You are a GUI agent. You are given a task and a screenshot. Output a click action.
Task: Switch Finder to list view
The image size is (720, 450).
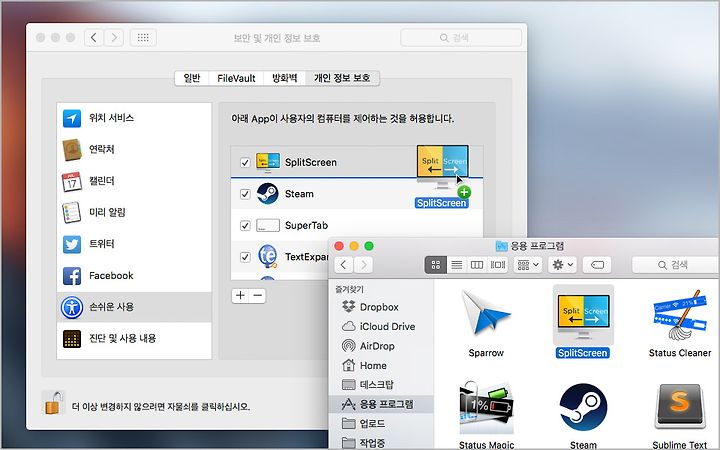click(456, 265)
